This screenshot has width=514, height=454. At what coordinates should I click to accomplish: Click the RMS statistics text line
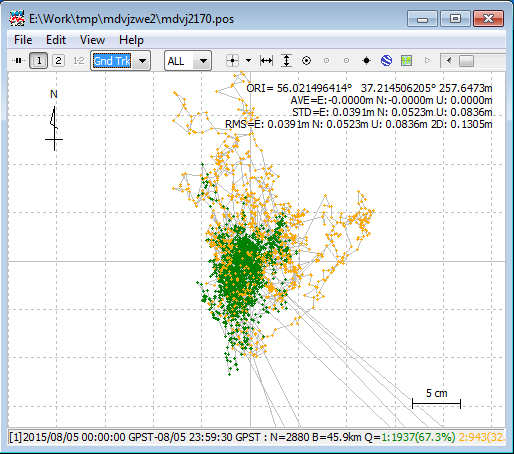pos(359,124)
